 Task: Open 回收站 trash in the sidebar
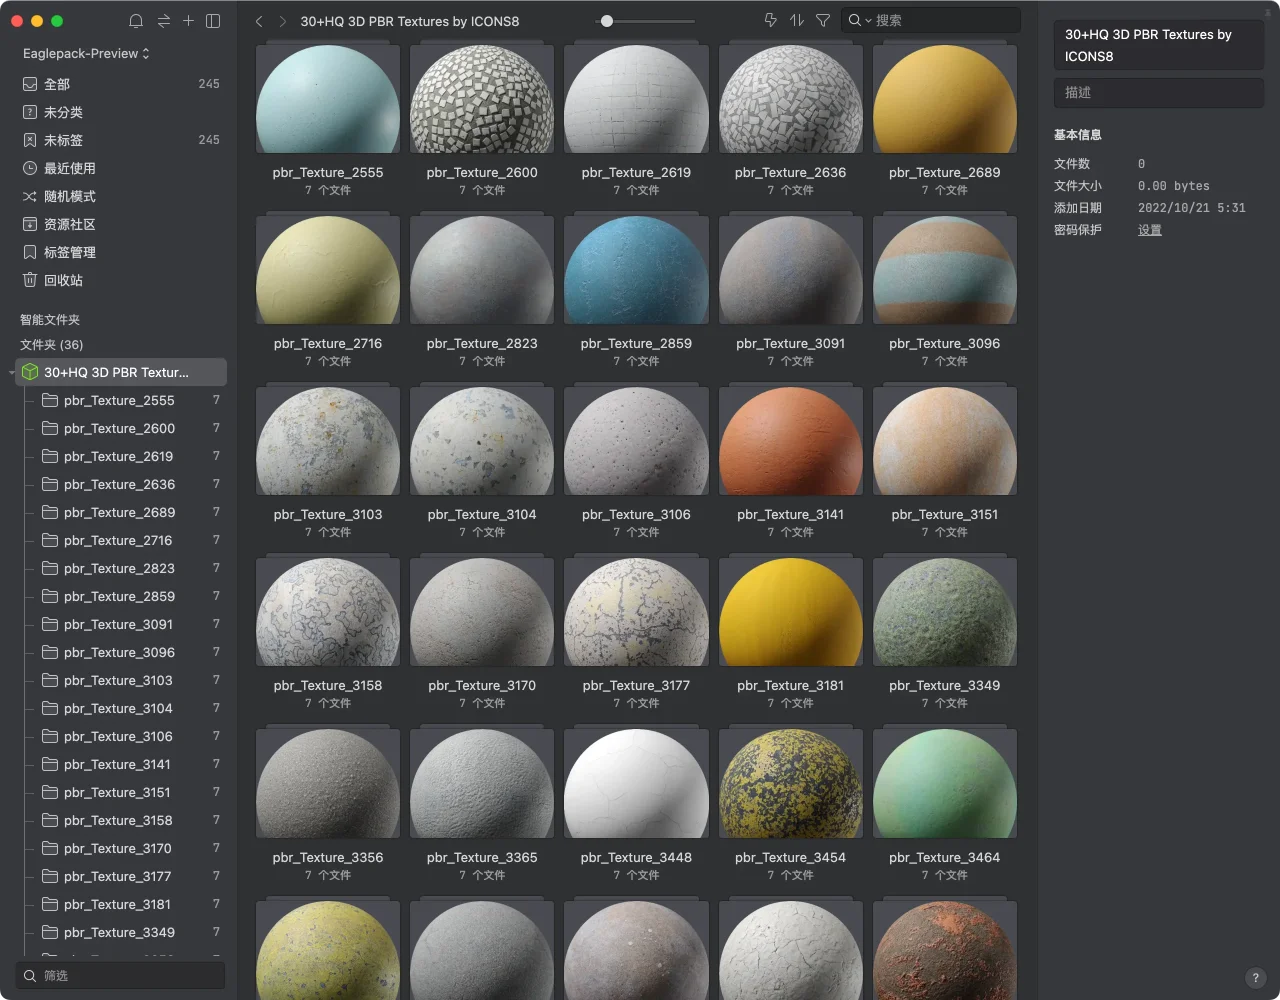(x=121, y=280)
